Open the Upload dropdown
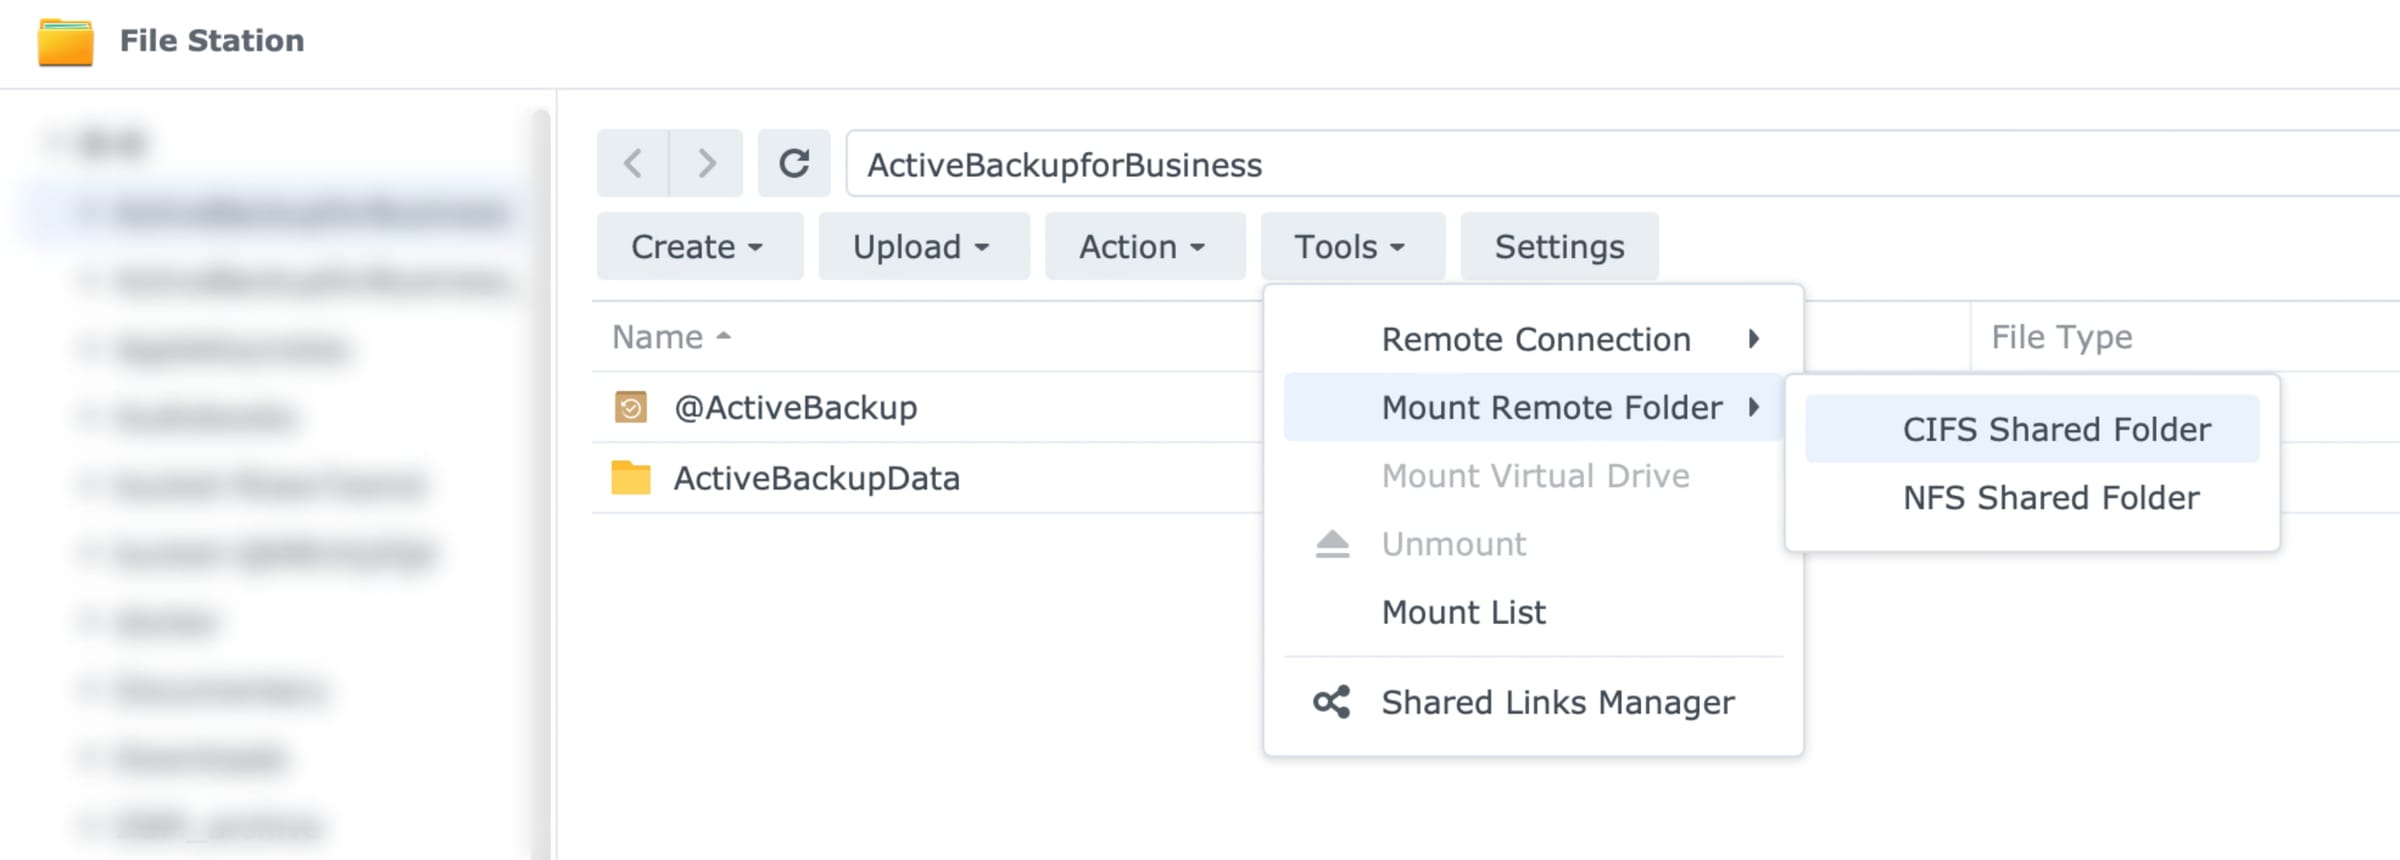 pos(923,247)
